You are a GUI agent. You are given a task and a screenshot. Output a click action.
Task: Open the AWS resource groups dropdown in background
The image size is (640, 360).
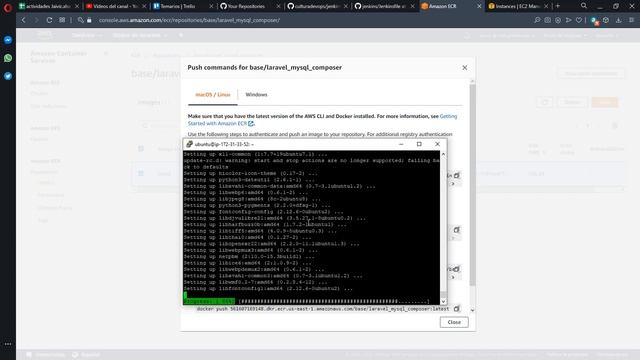coord(140,36)
